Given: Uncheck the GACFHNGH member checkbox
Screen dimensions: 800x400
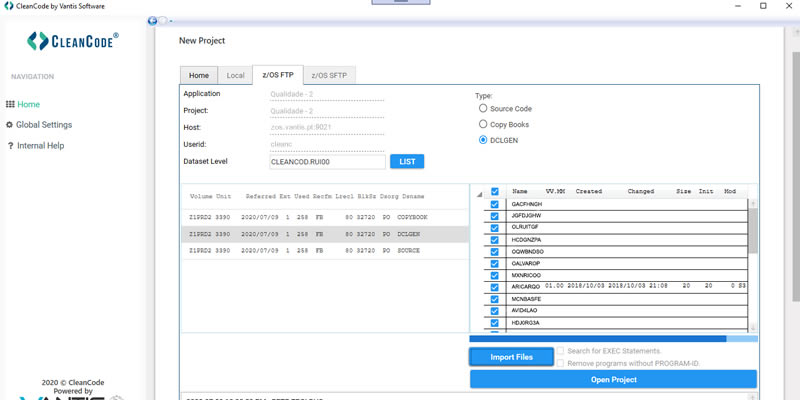Looking at the screenshot, I should coord(494,204).
